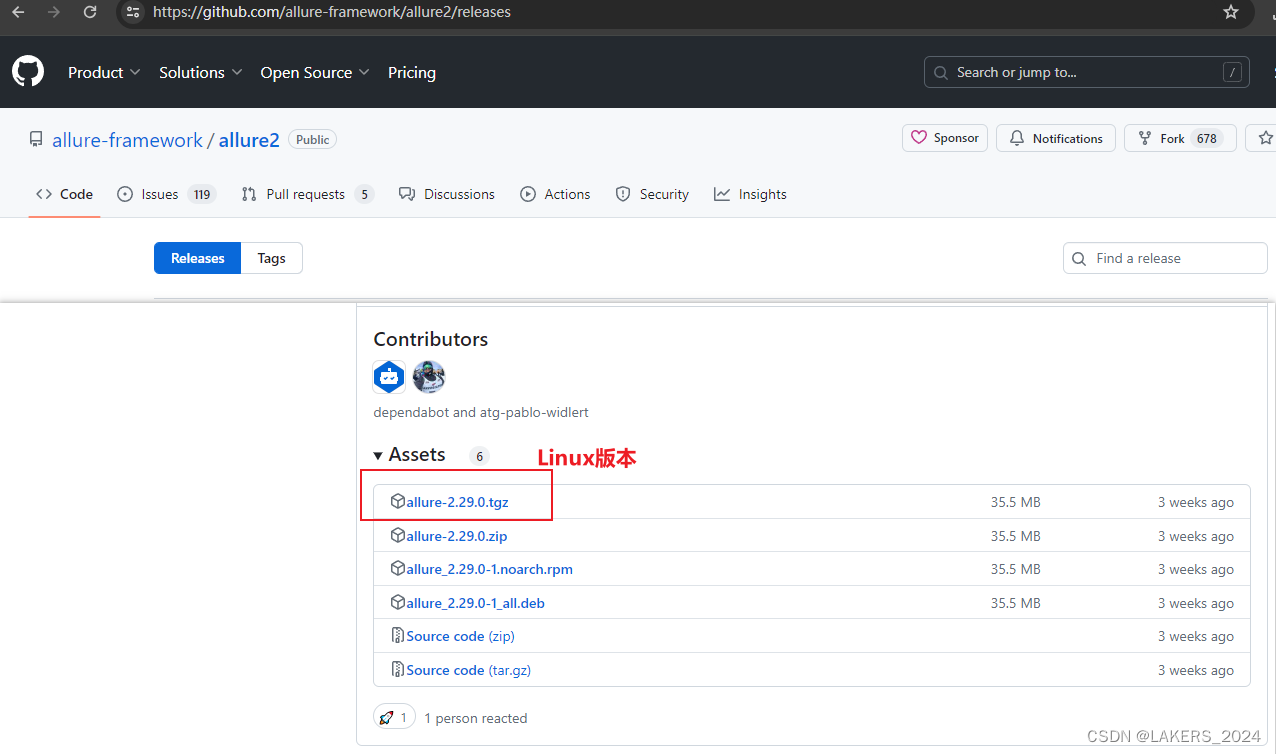The width and height of the screenshot is (1276, 754).
Task: Switch to the Code tab
Action: pyautogui.click(x=64, y=194)
